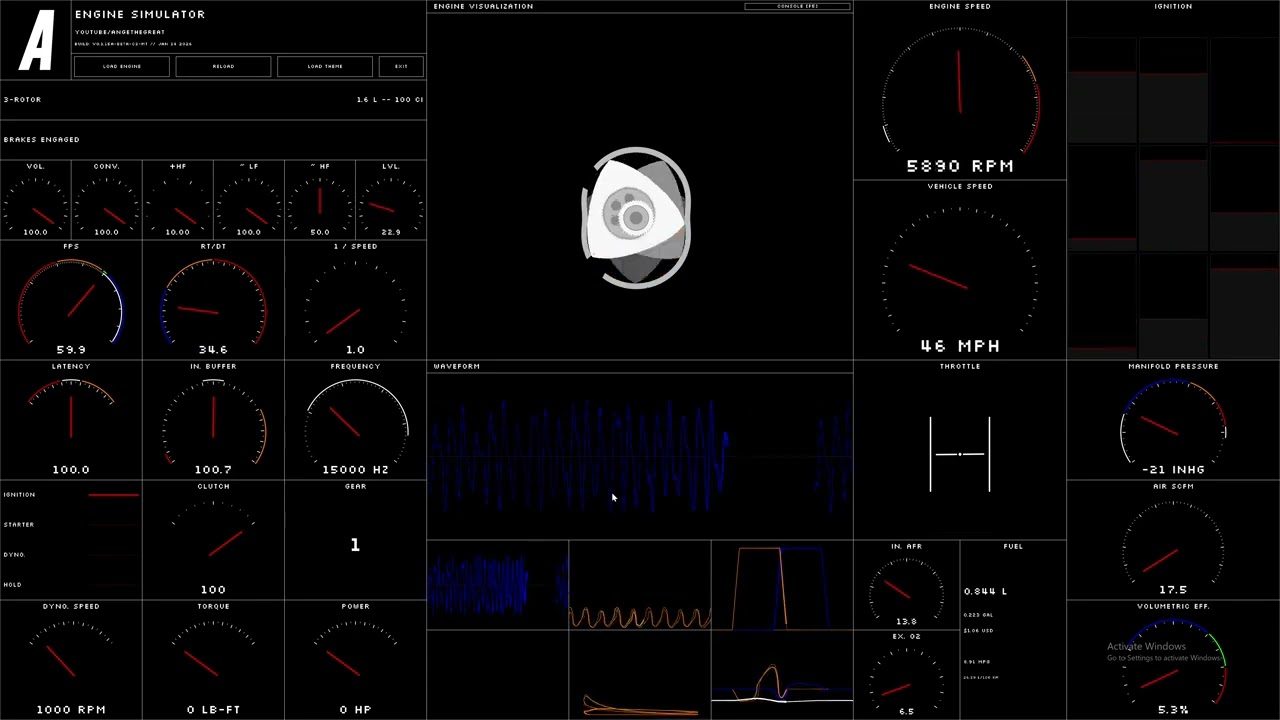Click the Torque gauge
Viewport: 1280px width, 720px height.
[213, 660]
